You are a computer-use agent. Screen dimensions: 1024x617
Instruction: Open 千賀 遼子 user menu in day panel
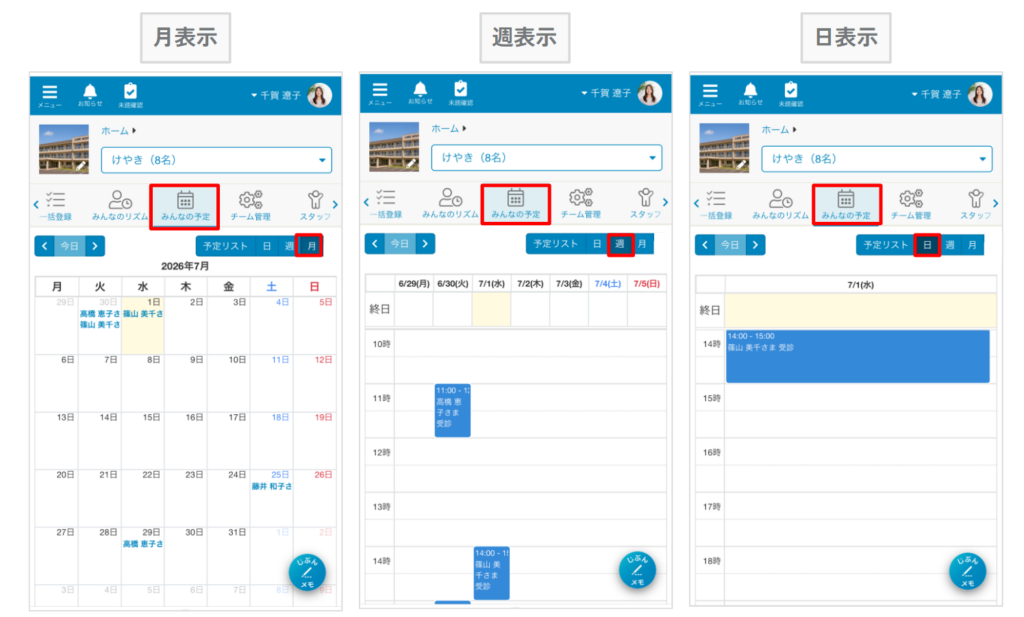click(936, 94)
